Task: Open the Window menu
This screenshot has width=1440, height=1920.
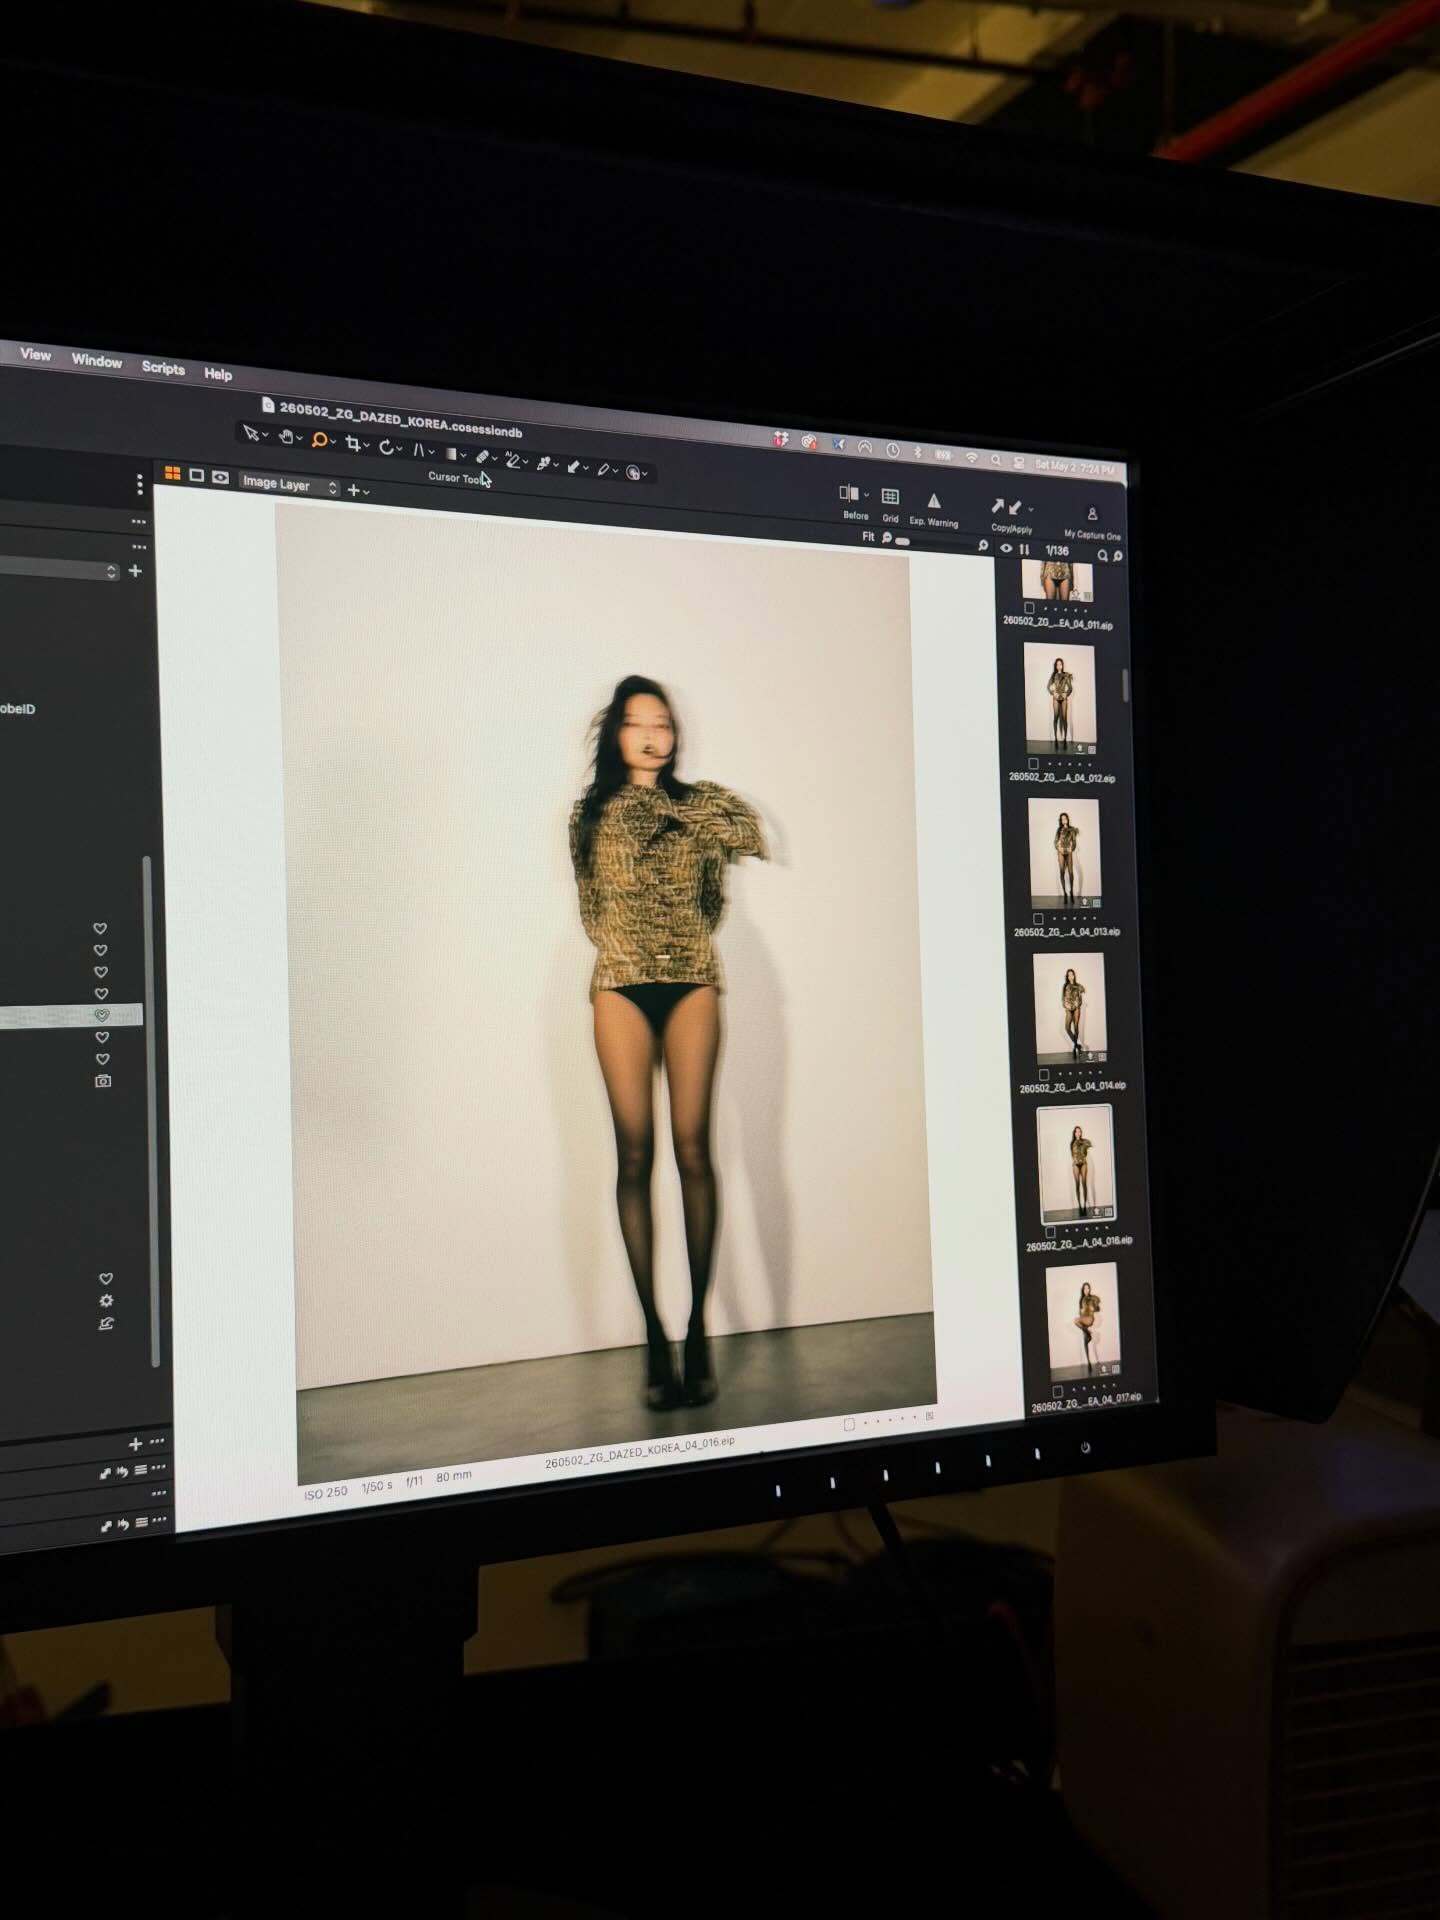Action: (97, 361)
